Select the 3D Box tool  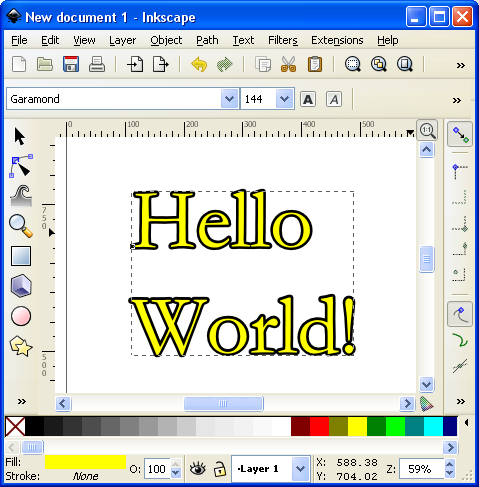[x=21, y=286]
